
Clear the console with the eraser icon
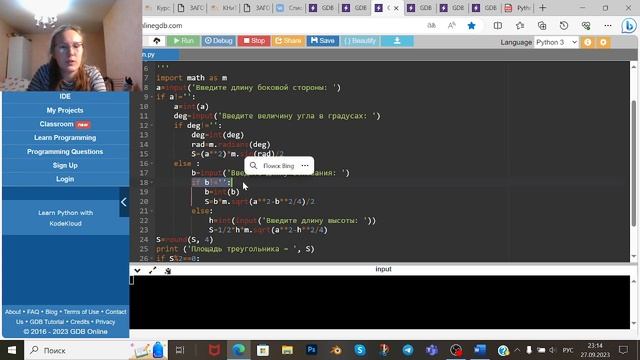(167, 270)
